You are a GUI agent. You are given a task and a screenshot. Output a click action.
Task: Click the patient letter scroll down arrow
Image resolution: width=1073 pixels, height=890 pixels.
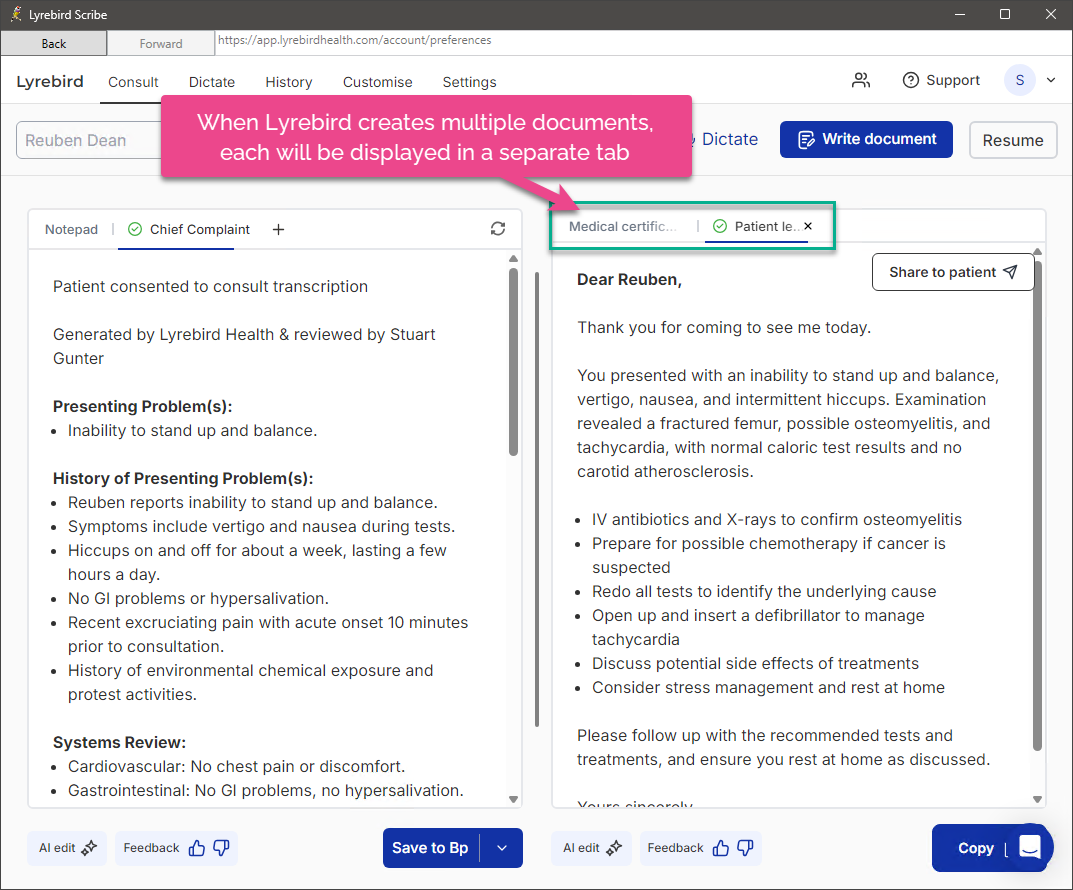1037,800
